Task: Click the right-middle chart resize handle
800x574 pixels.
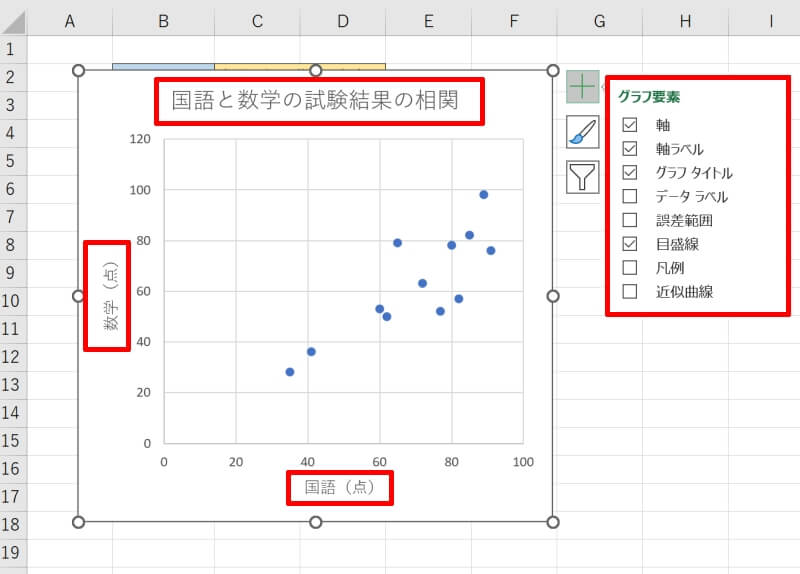Action: [553, 296]
